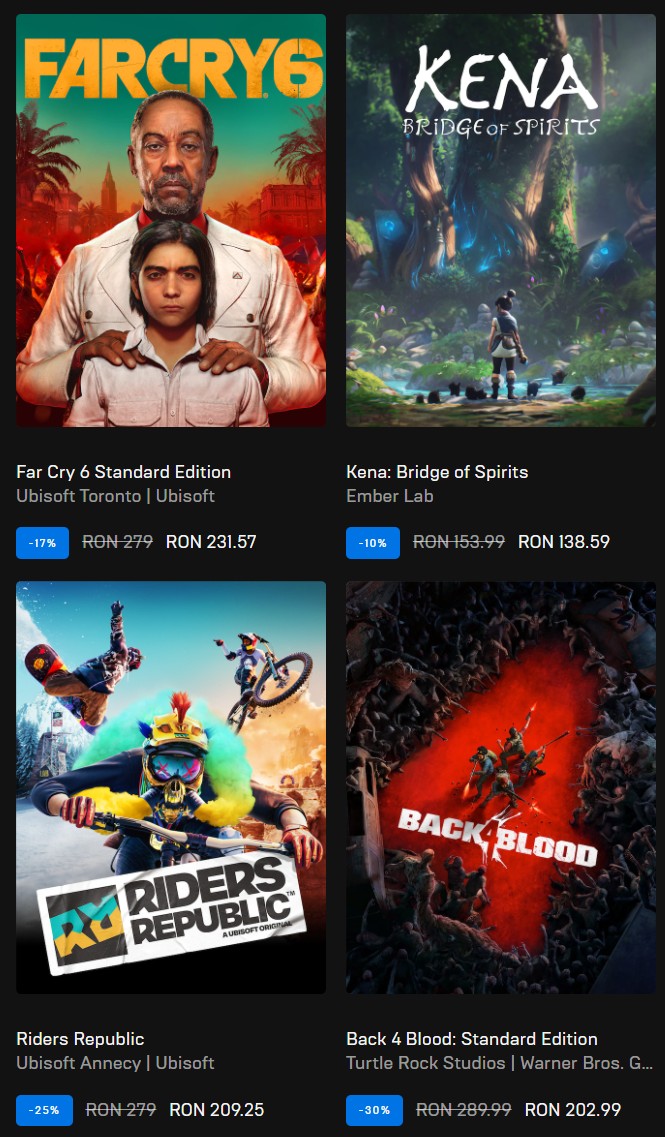Open the Far Cry 6 cover artwork
665x1137 pixels.
(x=170, y=220)
